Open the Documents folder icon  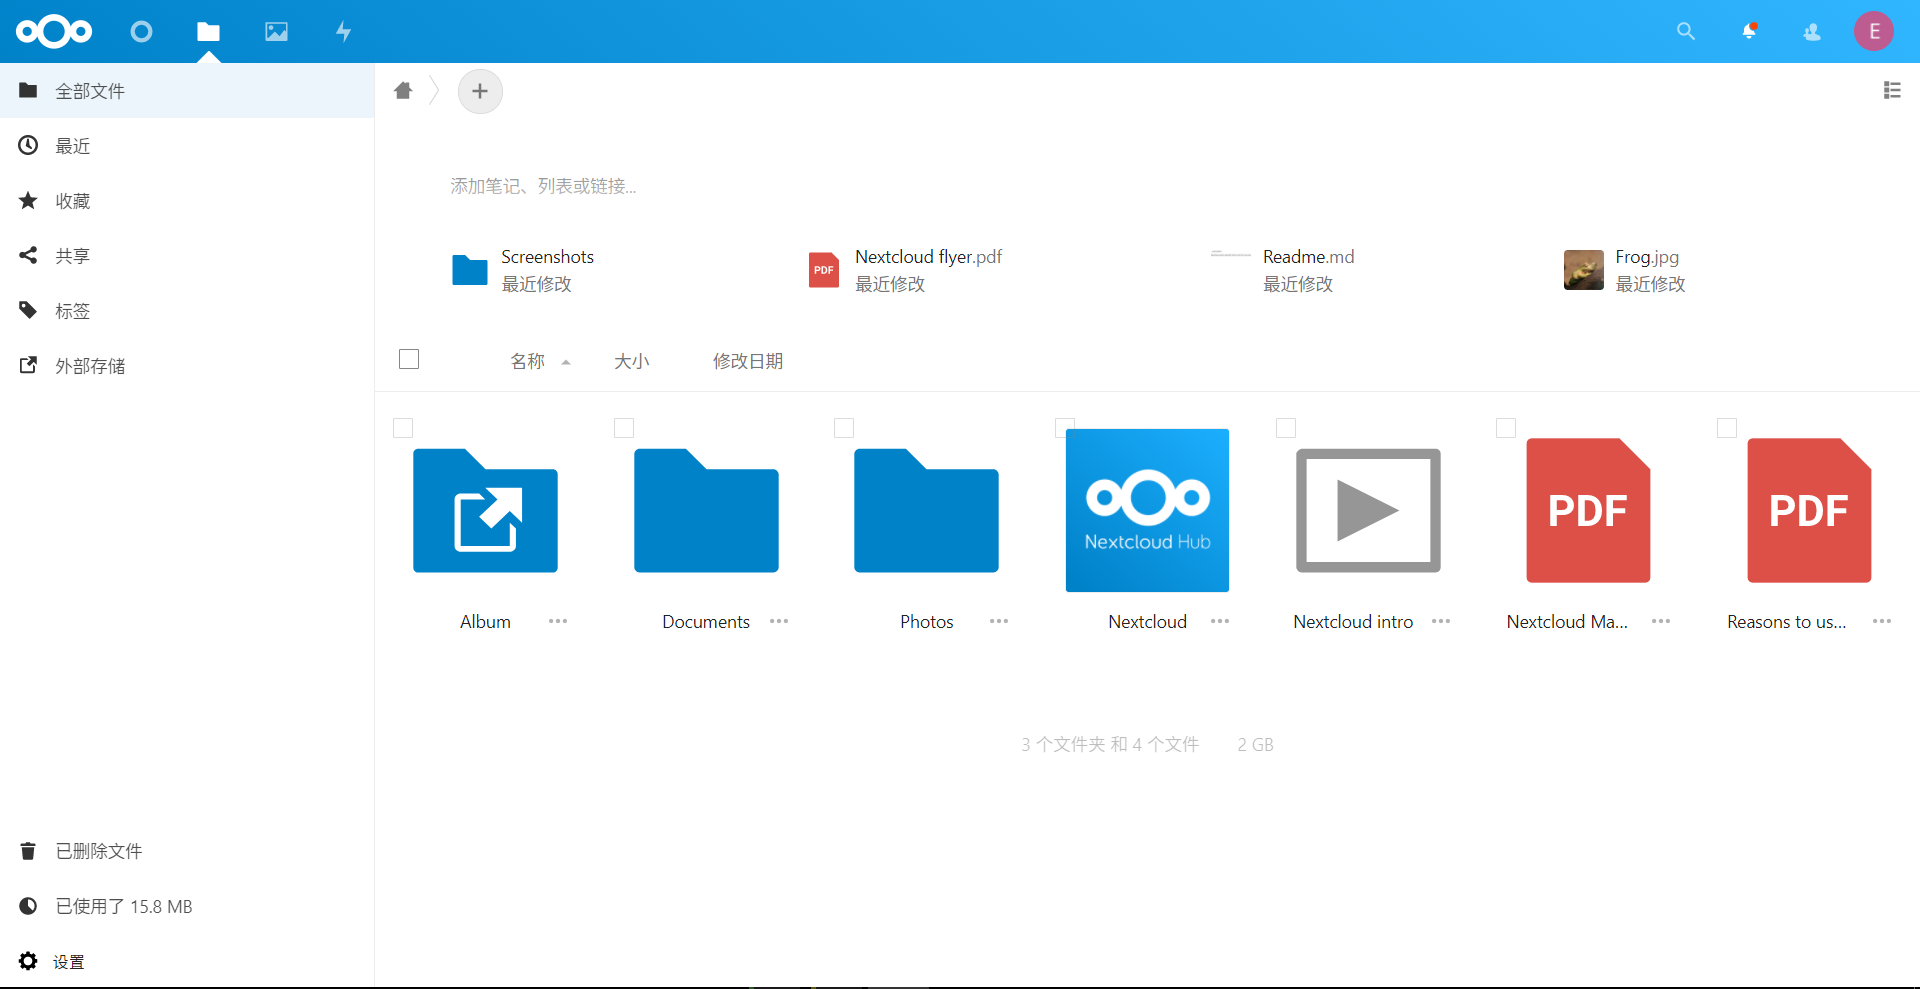click(706, 511)
